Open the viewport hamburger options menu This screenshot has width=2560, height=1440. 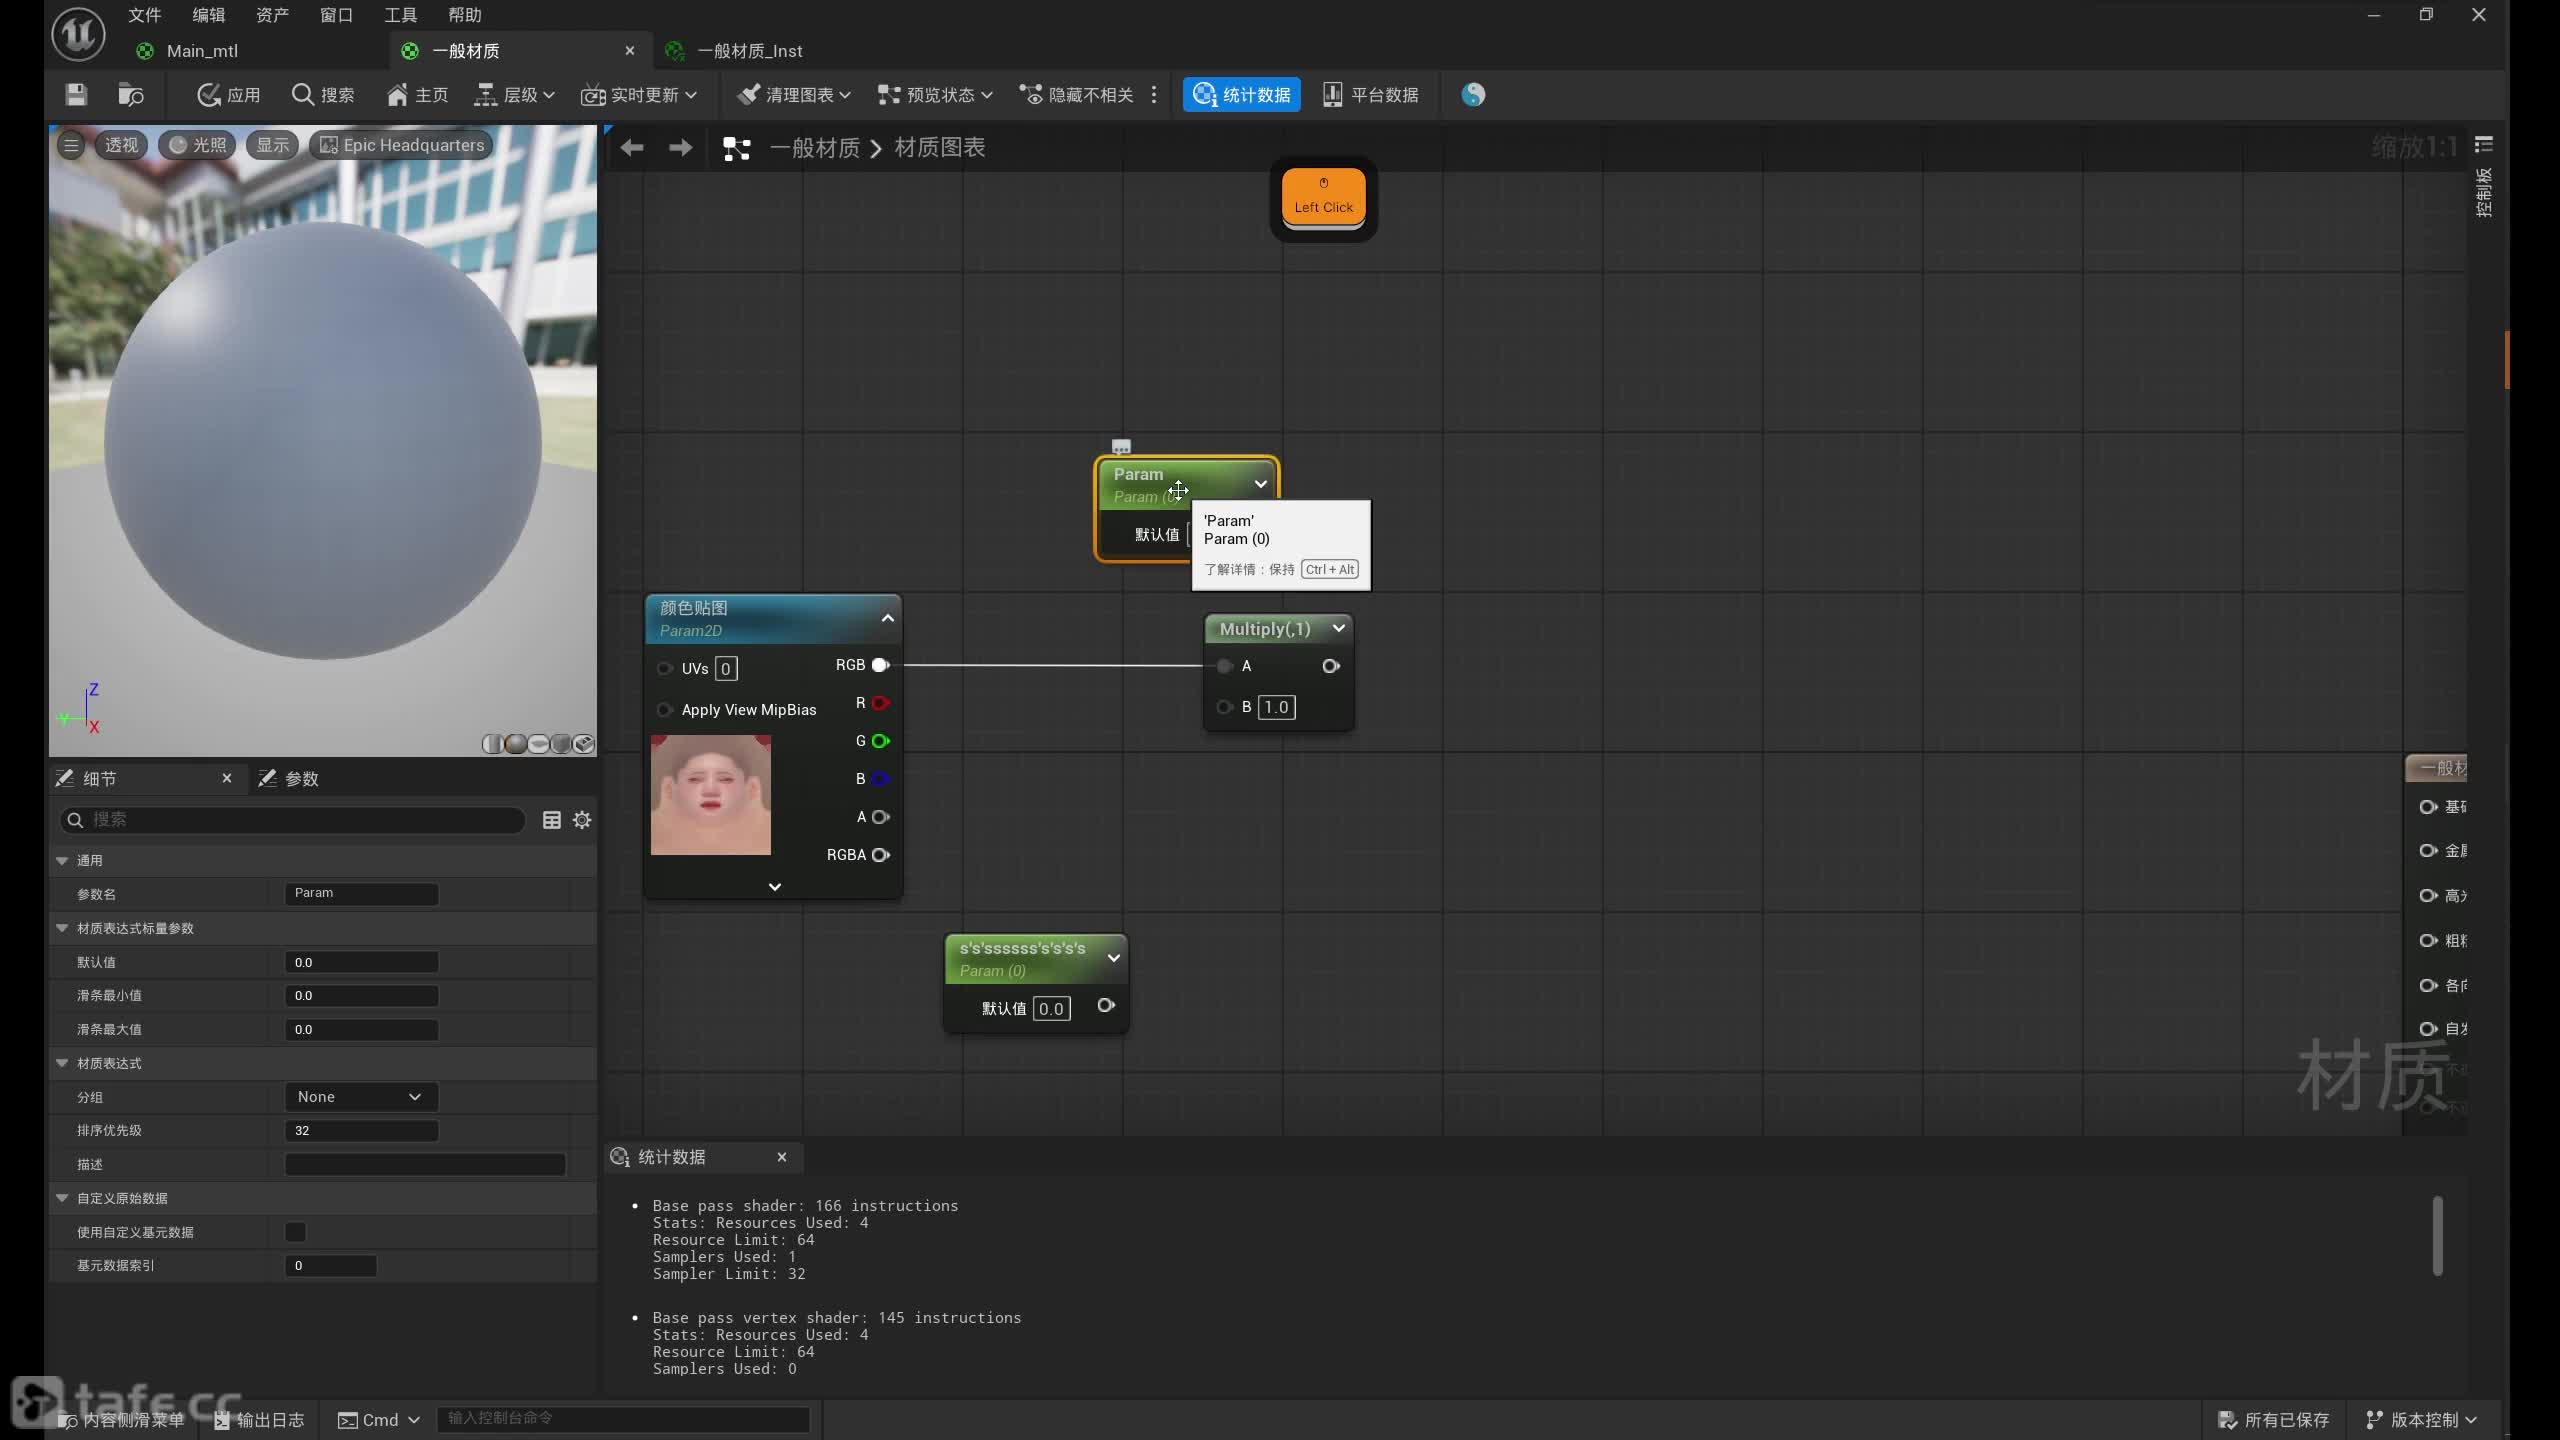point(71,145)
